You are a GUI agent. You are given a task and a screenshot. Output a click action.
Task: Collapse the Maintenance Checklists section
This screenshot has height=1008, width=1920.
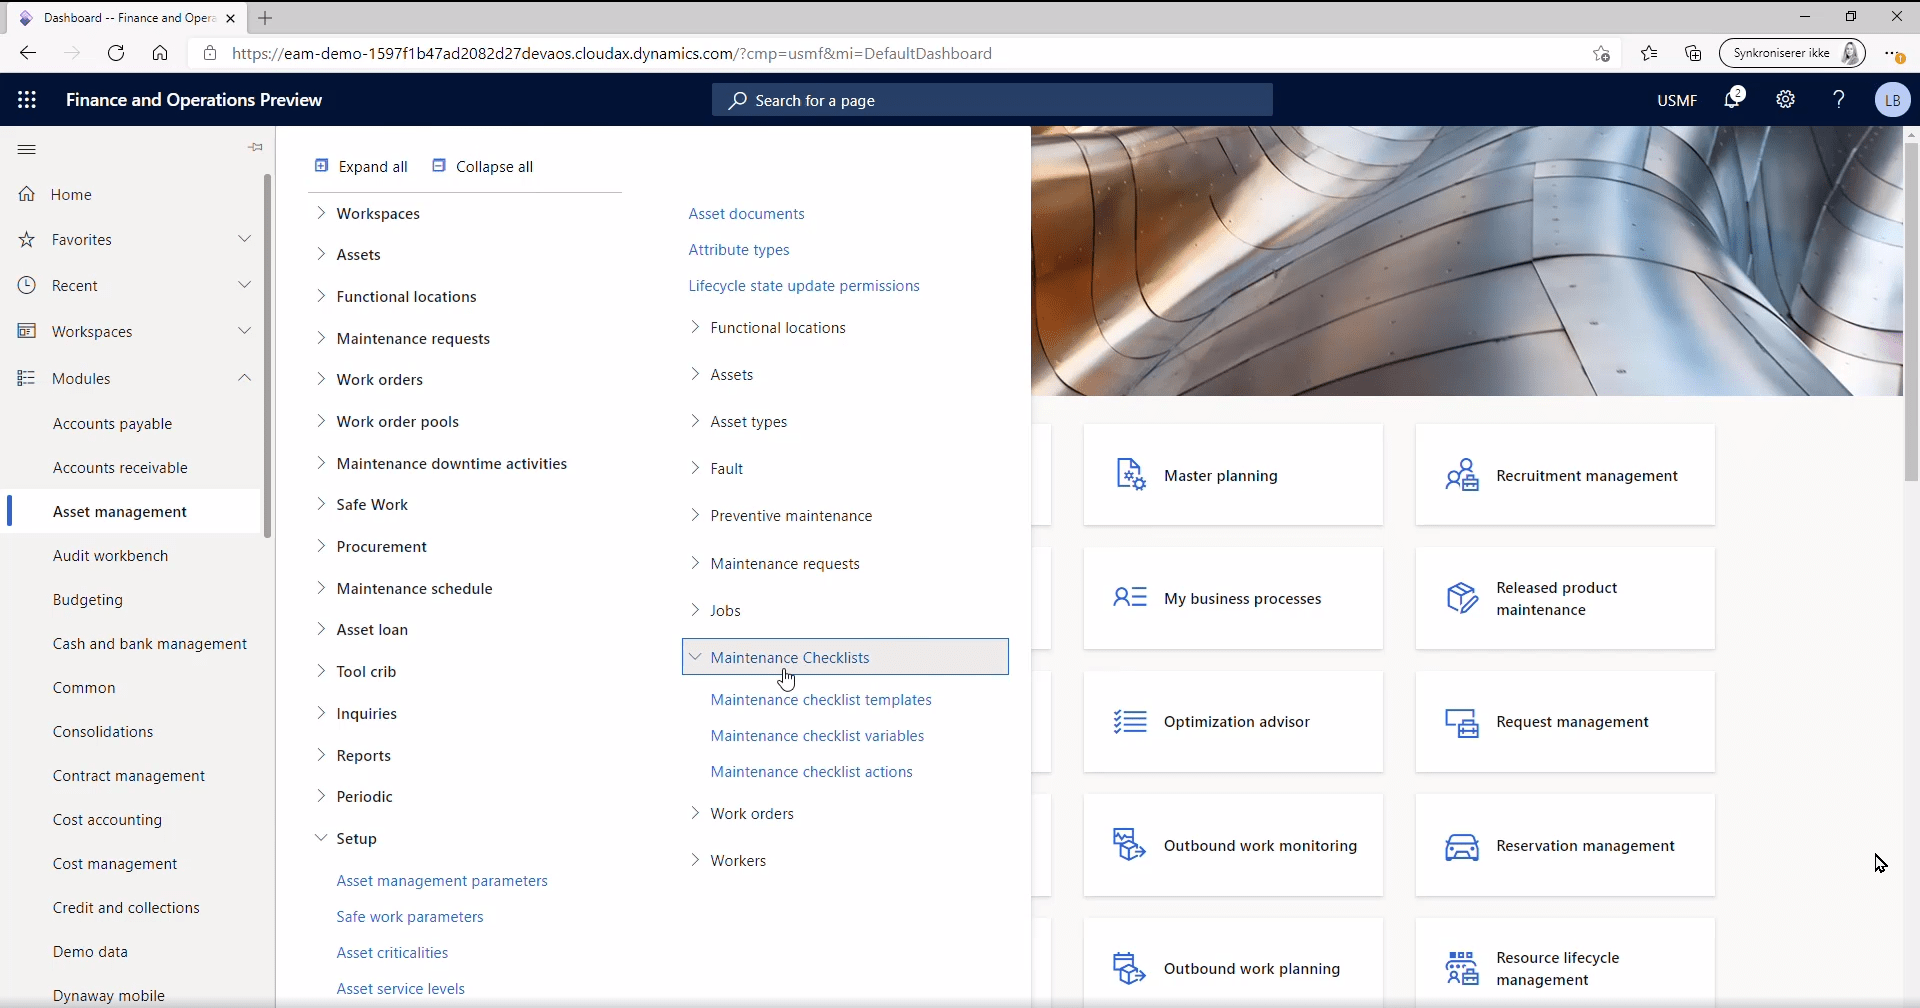pyautogui.click(x=695, y=657)
